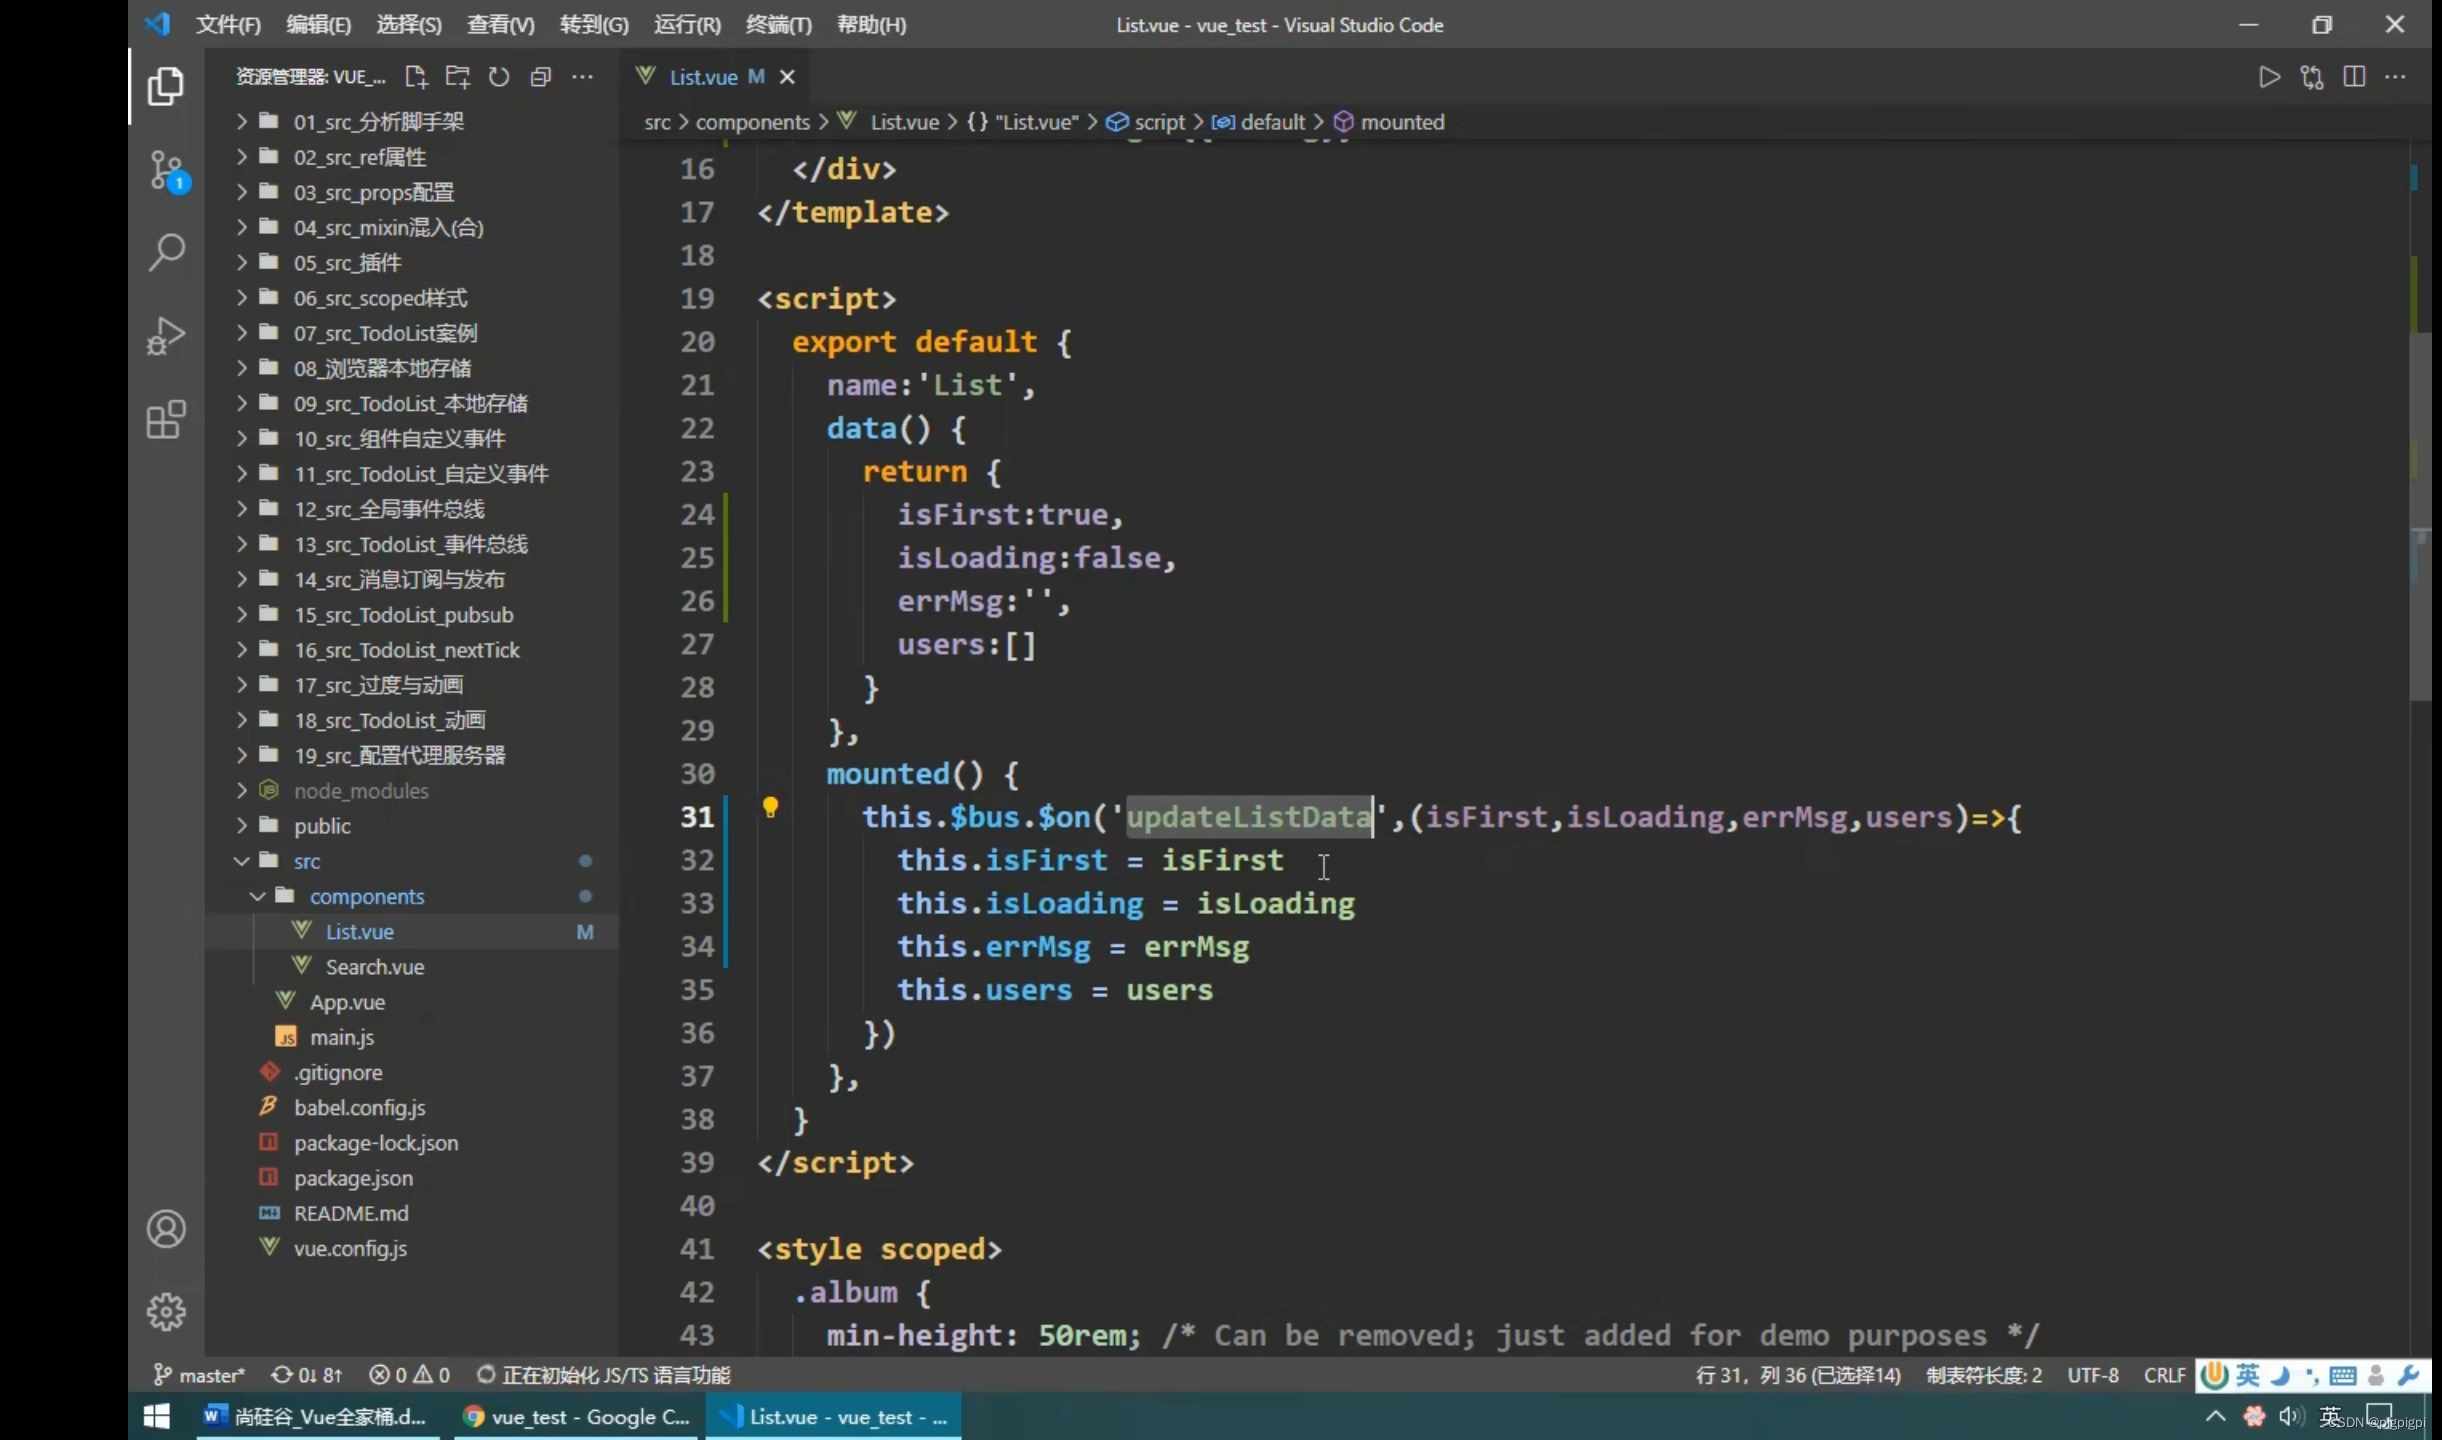This screenshot has width=2442, height=1440.
Task: Open Manage gear icon in activity bar
Action: [x=166, y=1312]
